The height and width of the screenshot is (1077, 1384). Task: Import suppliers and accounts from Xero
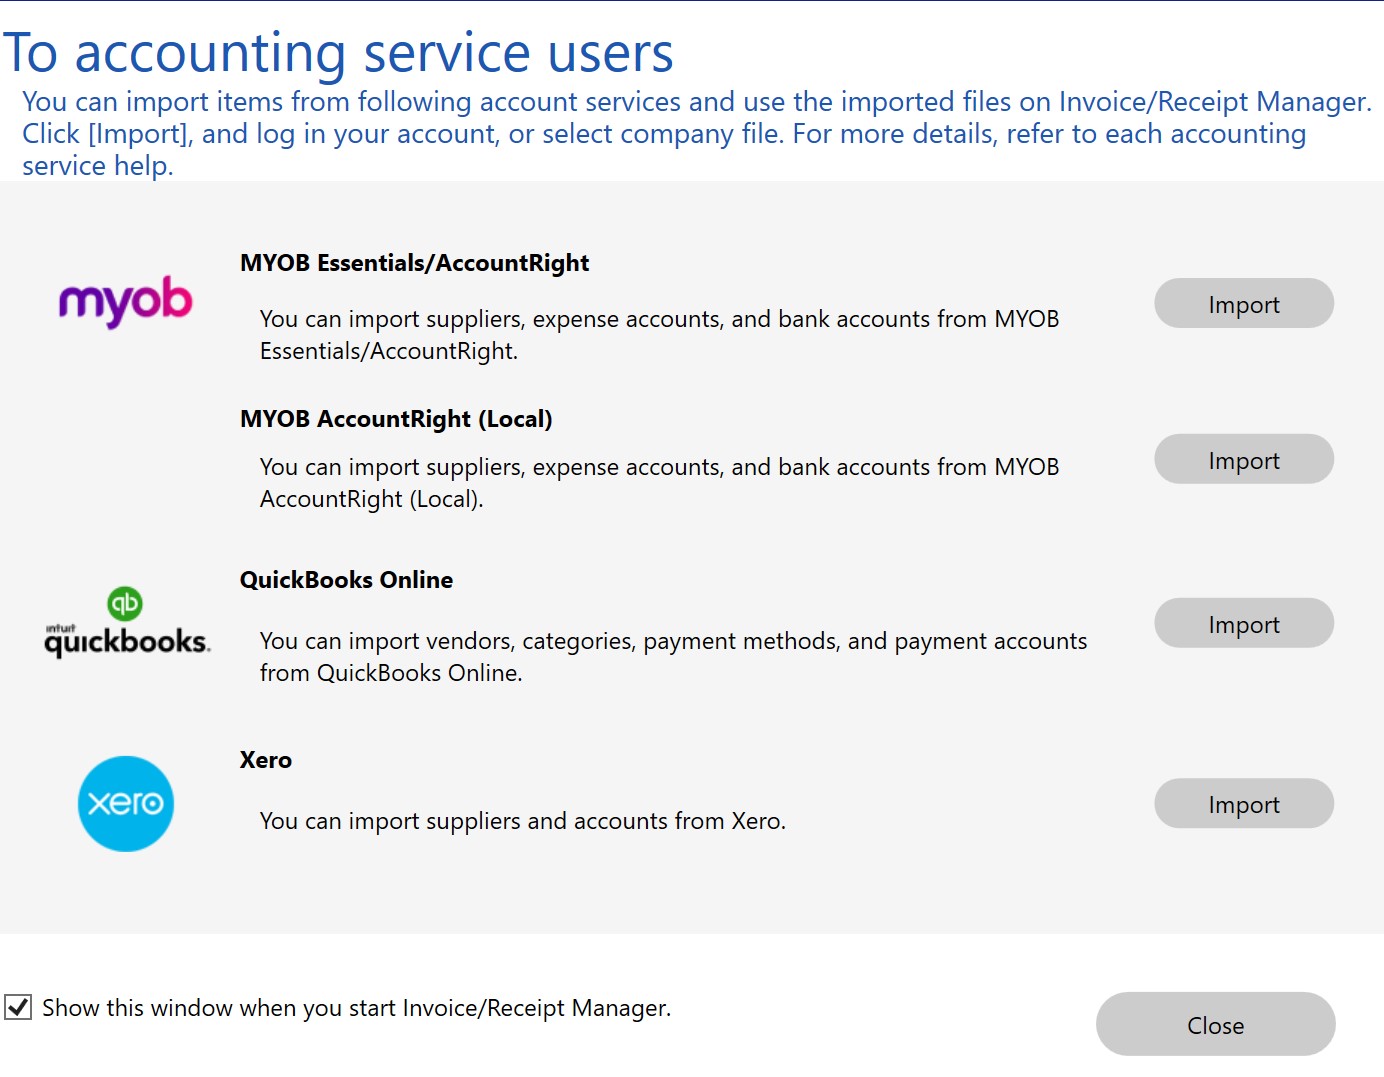[x=1243, y=804]
